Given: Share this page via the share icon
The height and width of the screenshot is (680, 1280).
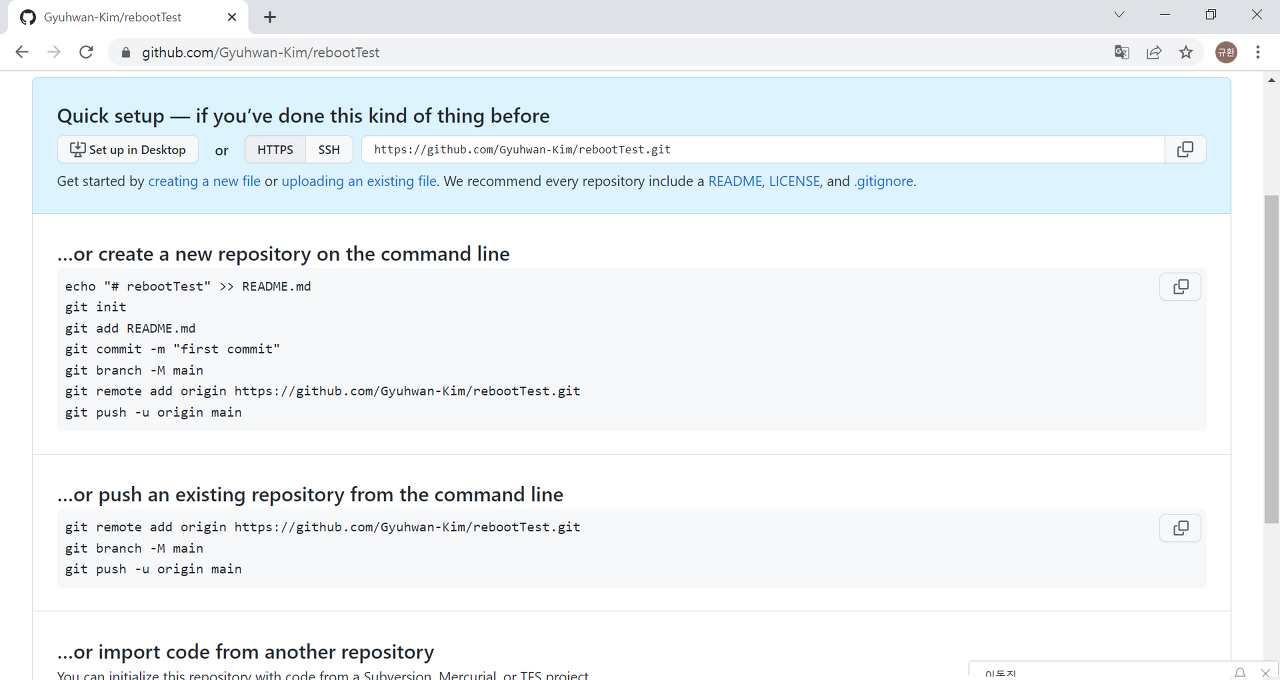Looking at the screenshot, I should tap(1154, 52).
